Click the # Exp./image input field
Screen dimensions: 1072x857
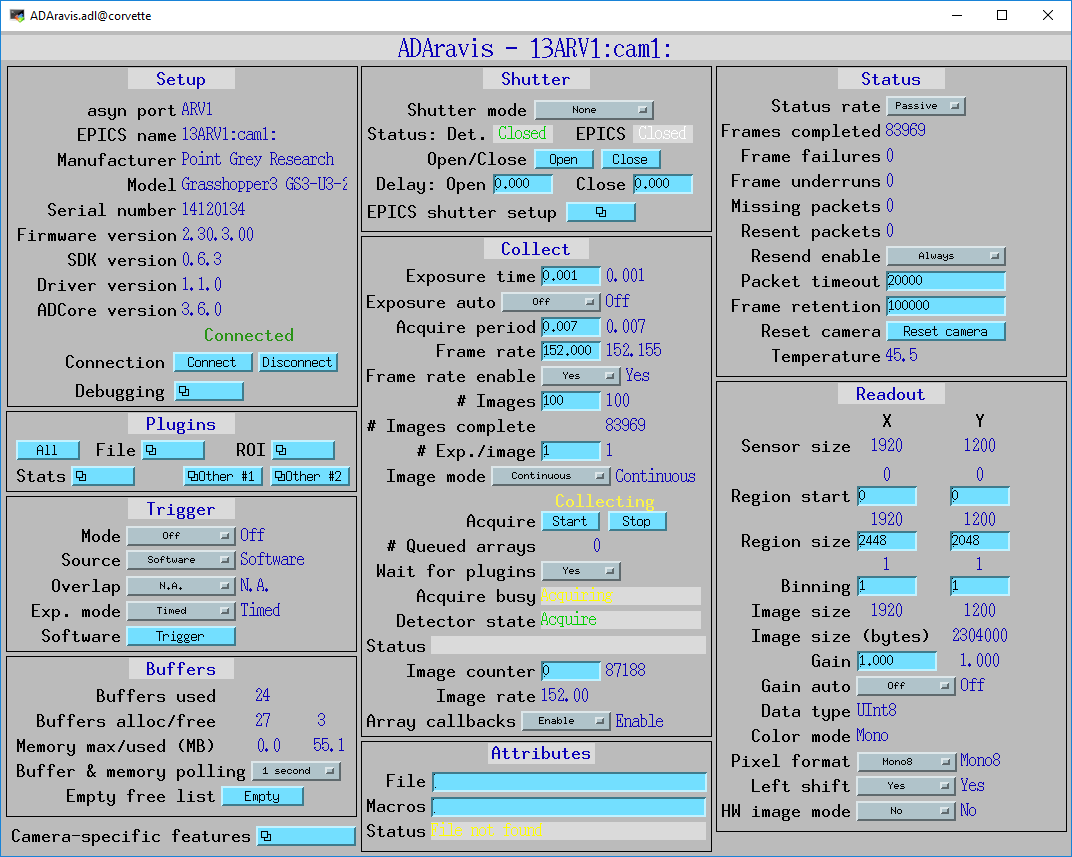[570, 451]
